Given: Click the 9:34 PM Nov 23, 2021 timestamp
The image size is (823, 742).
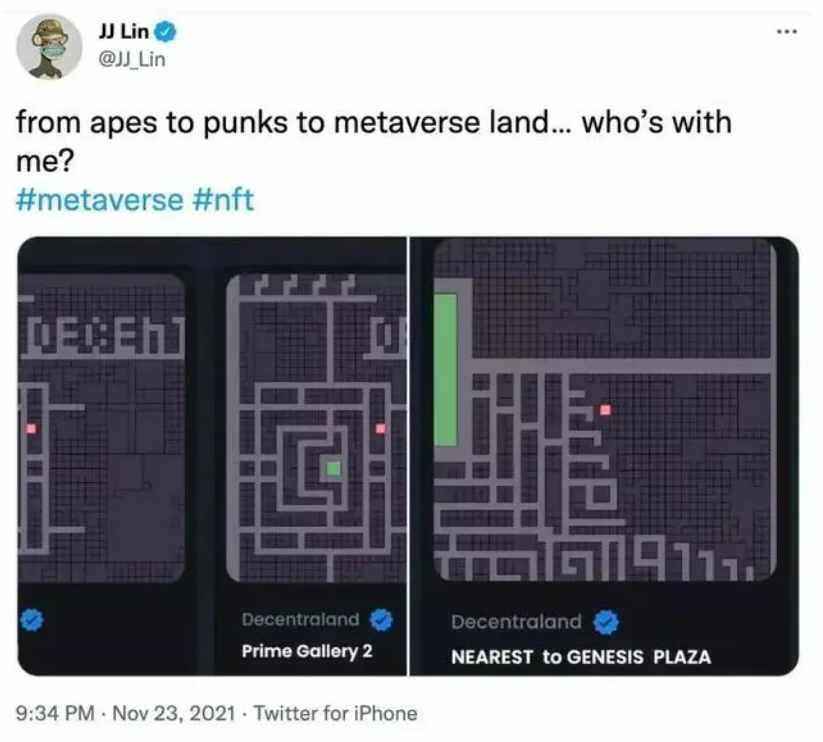Looking at the screenshot, I should click(125, 713).
